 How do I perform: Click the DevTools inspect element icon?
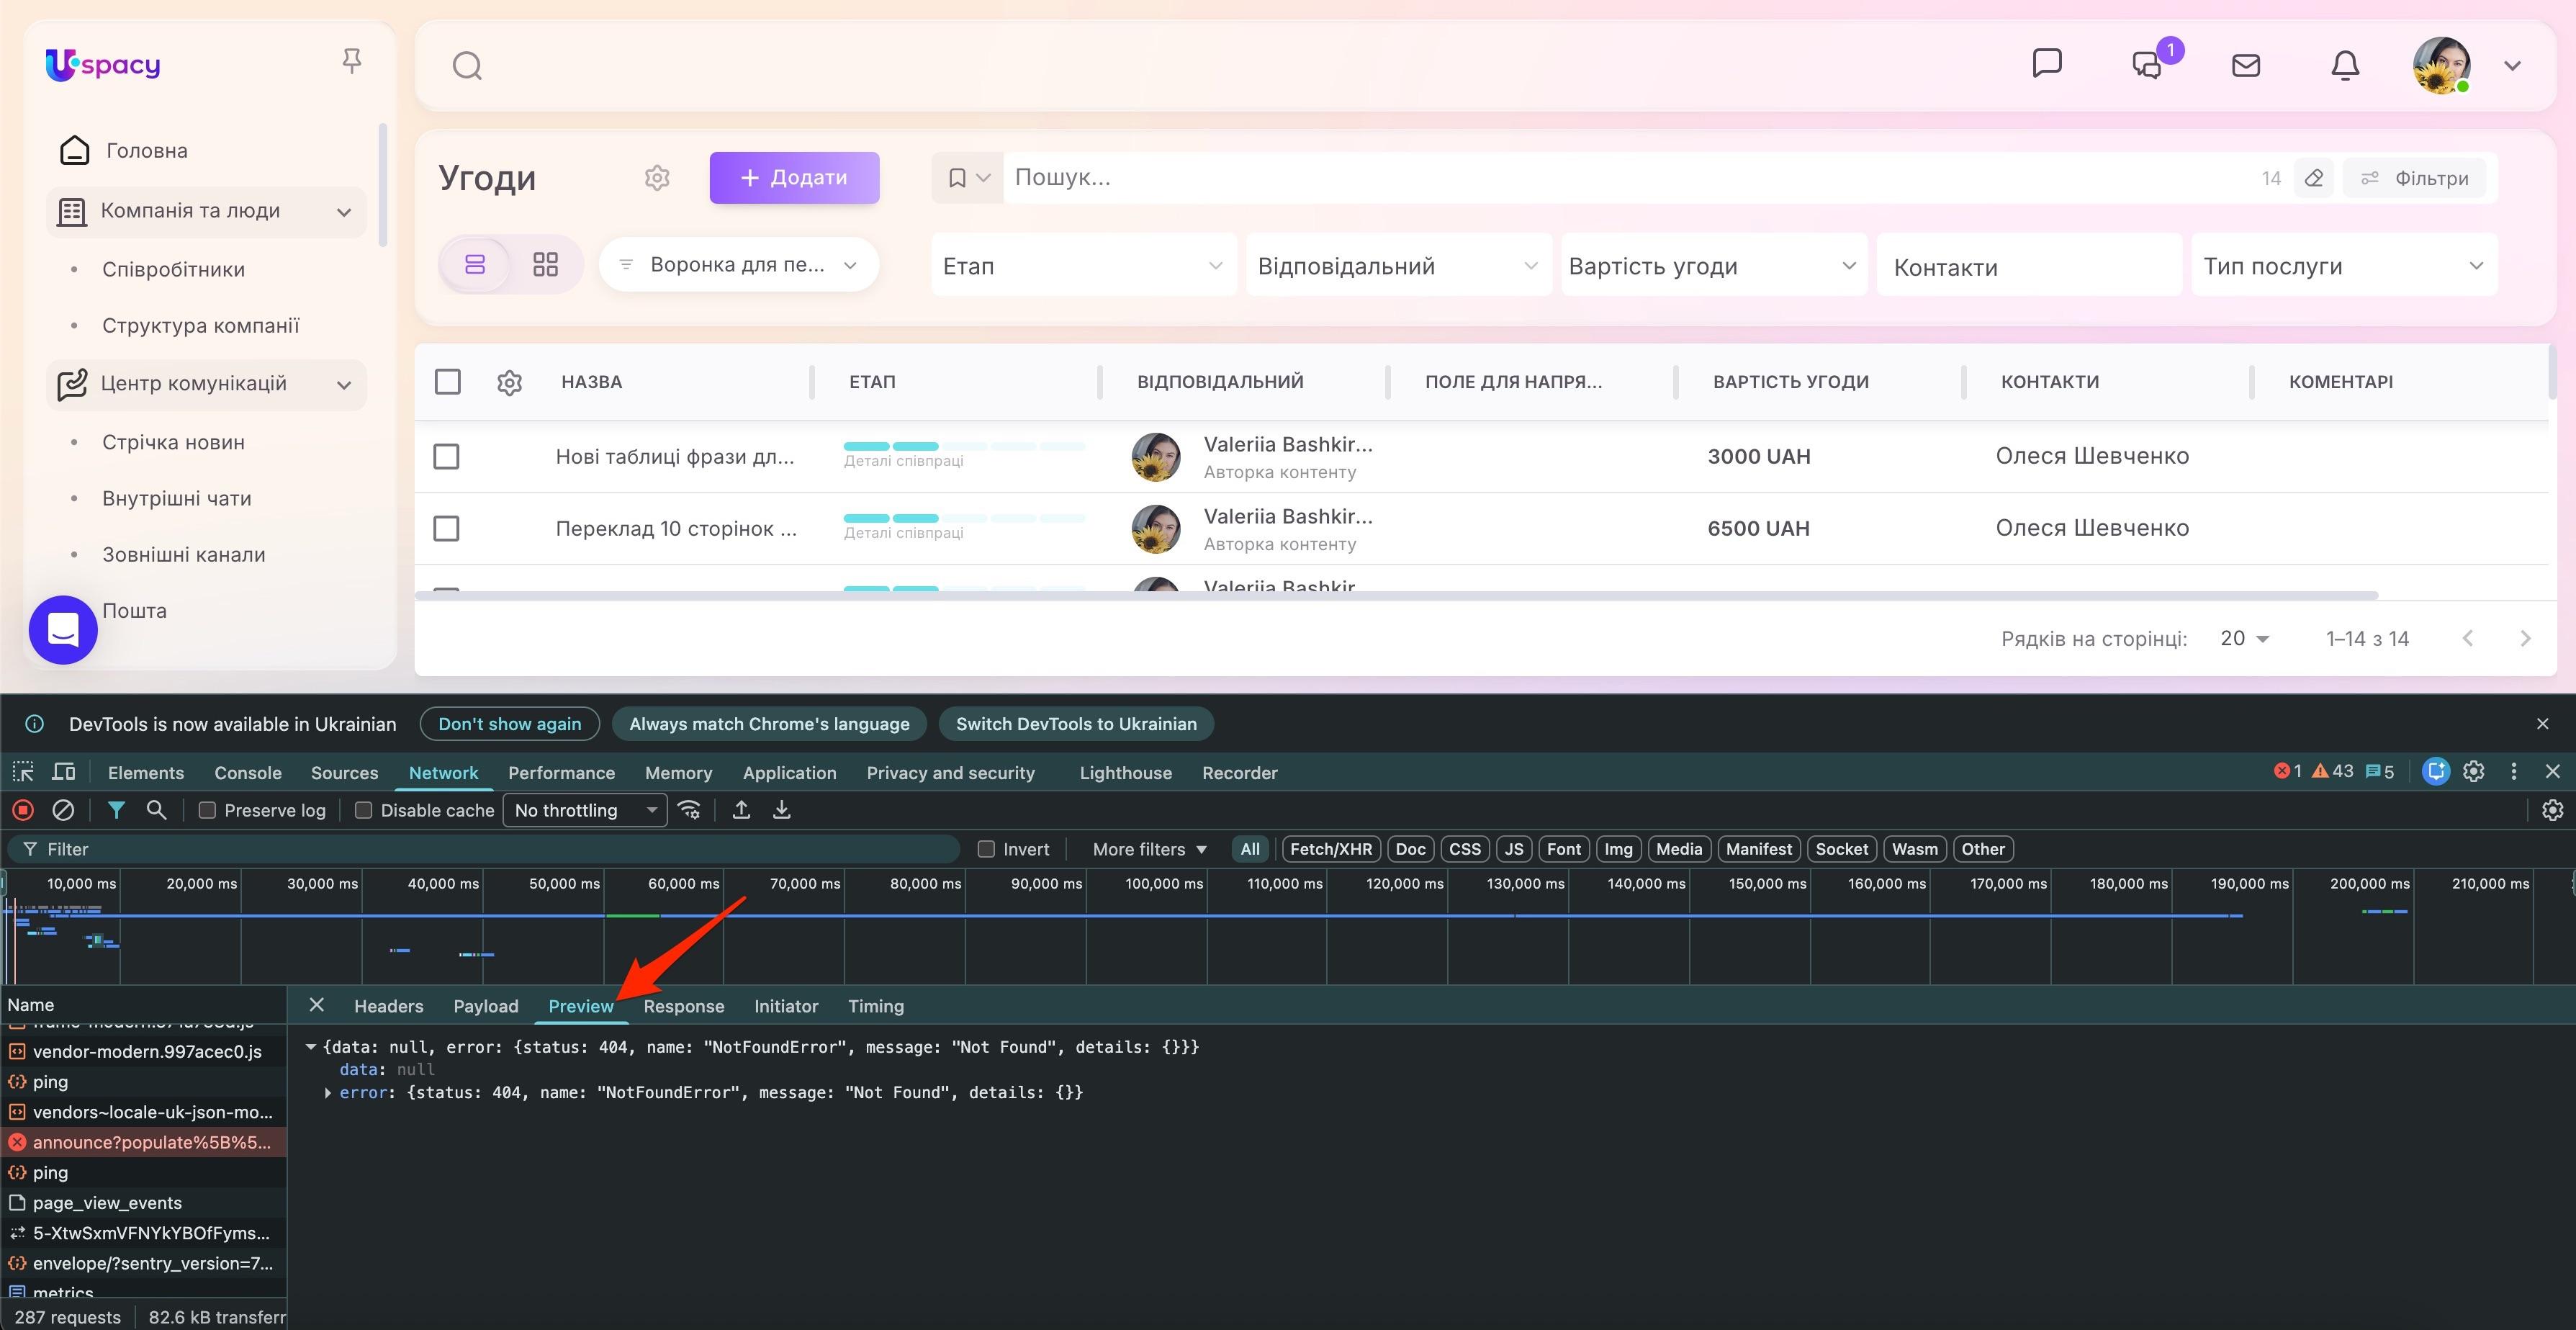23,772
